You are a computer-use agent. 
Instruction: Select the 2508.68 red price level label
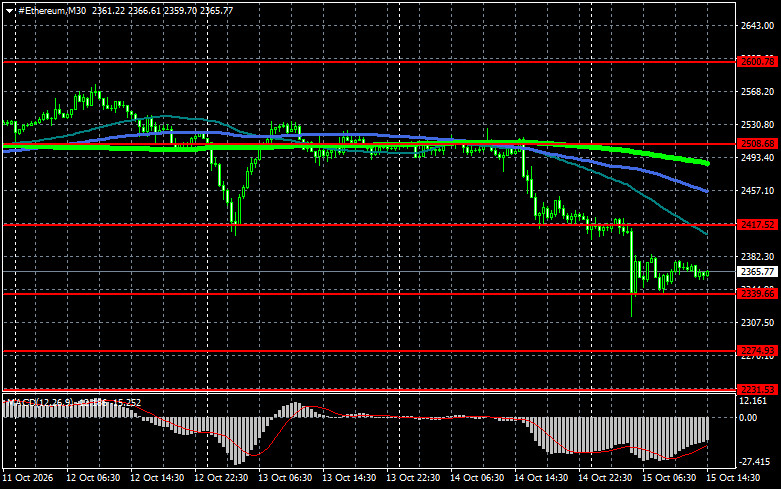[x=757, y=144]
